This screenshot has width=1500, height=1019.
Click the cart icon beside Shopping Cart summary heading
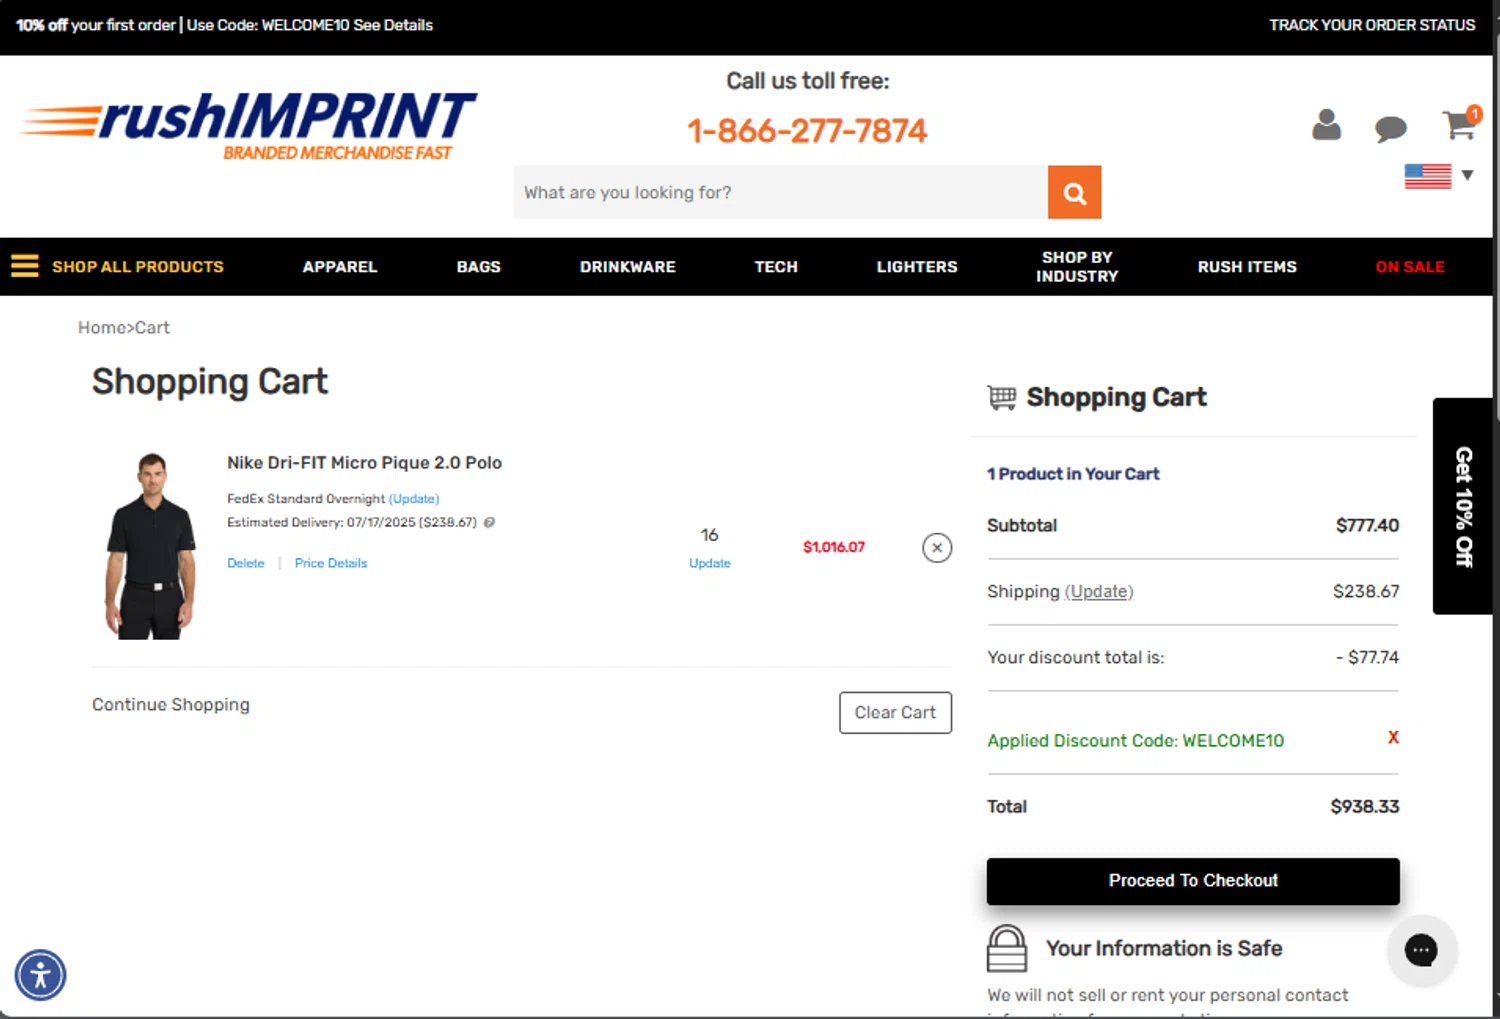[1002, 398]
